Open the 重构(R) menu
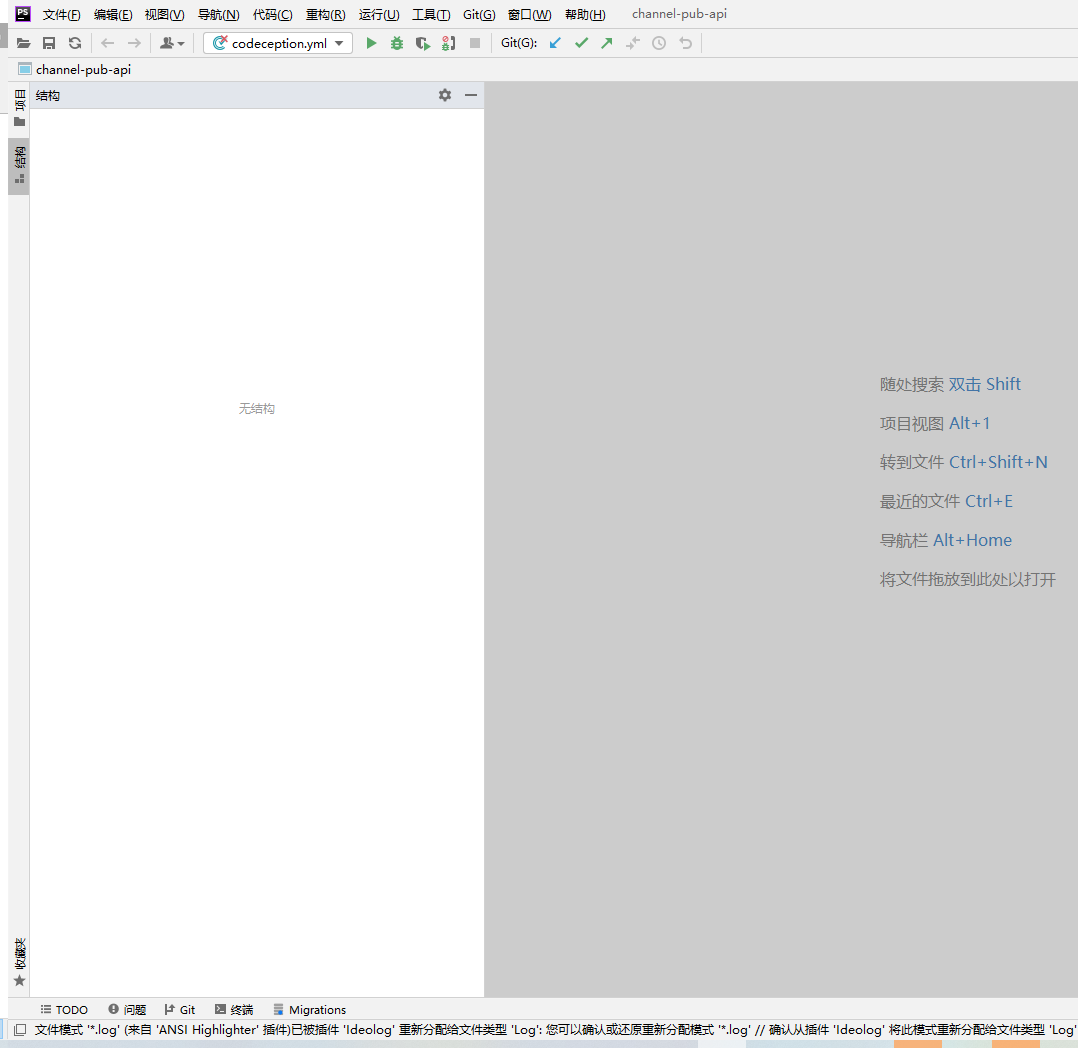The height and width of the screenshot is (1048, 1078). (325, 15)
